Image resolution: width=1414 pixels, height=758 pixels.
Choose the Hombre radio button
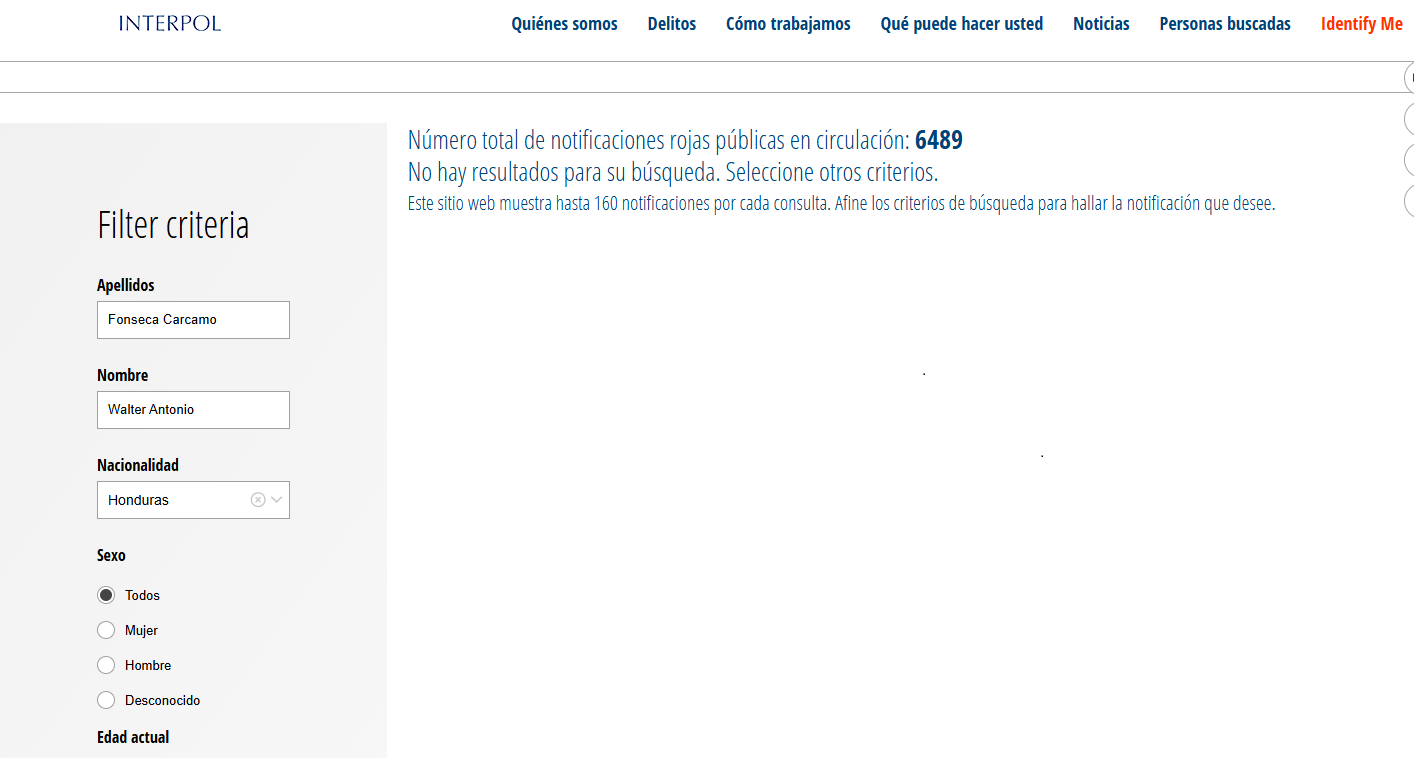pyautogui.click(x=106, y=665)
